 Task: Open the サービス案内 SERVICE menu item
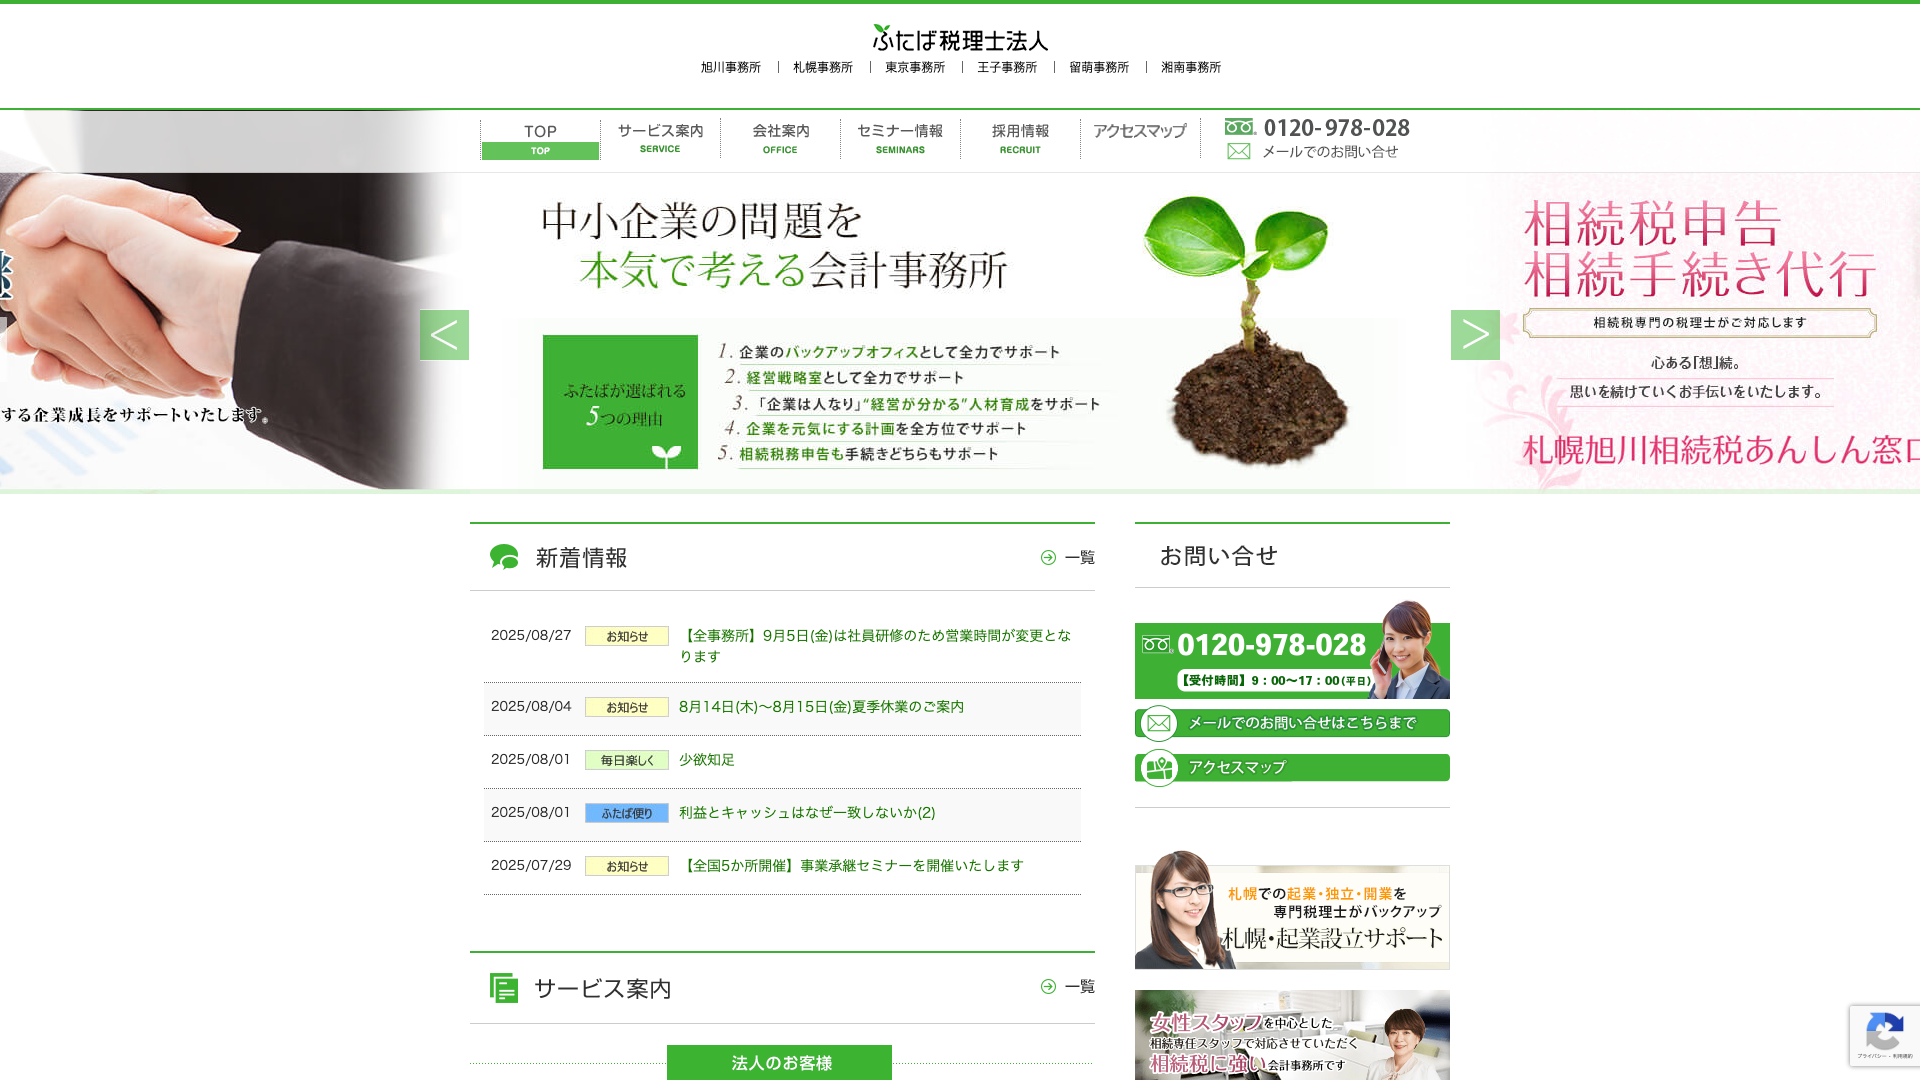pyautogui.click(x=660, y=138)
